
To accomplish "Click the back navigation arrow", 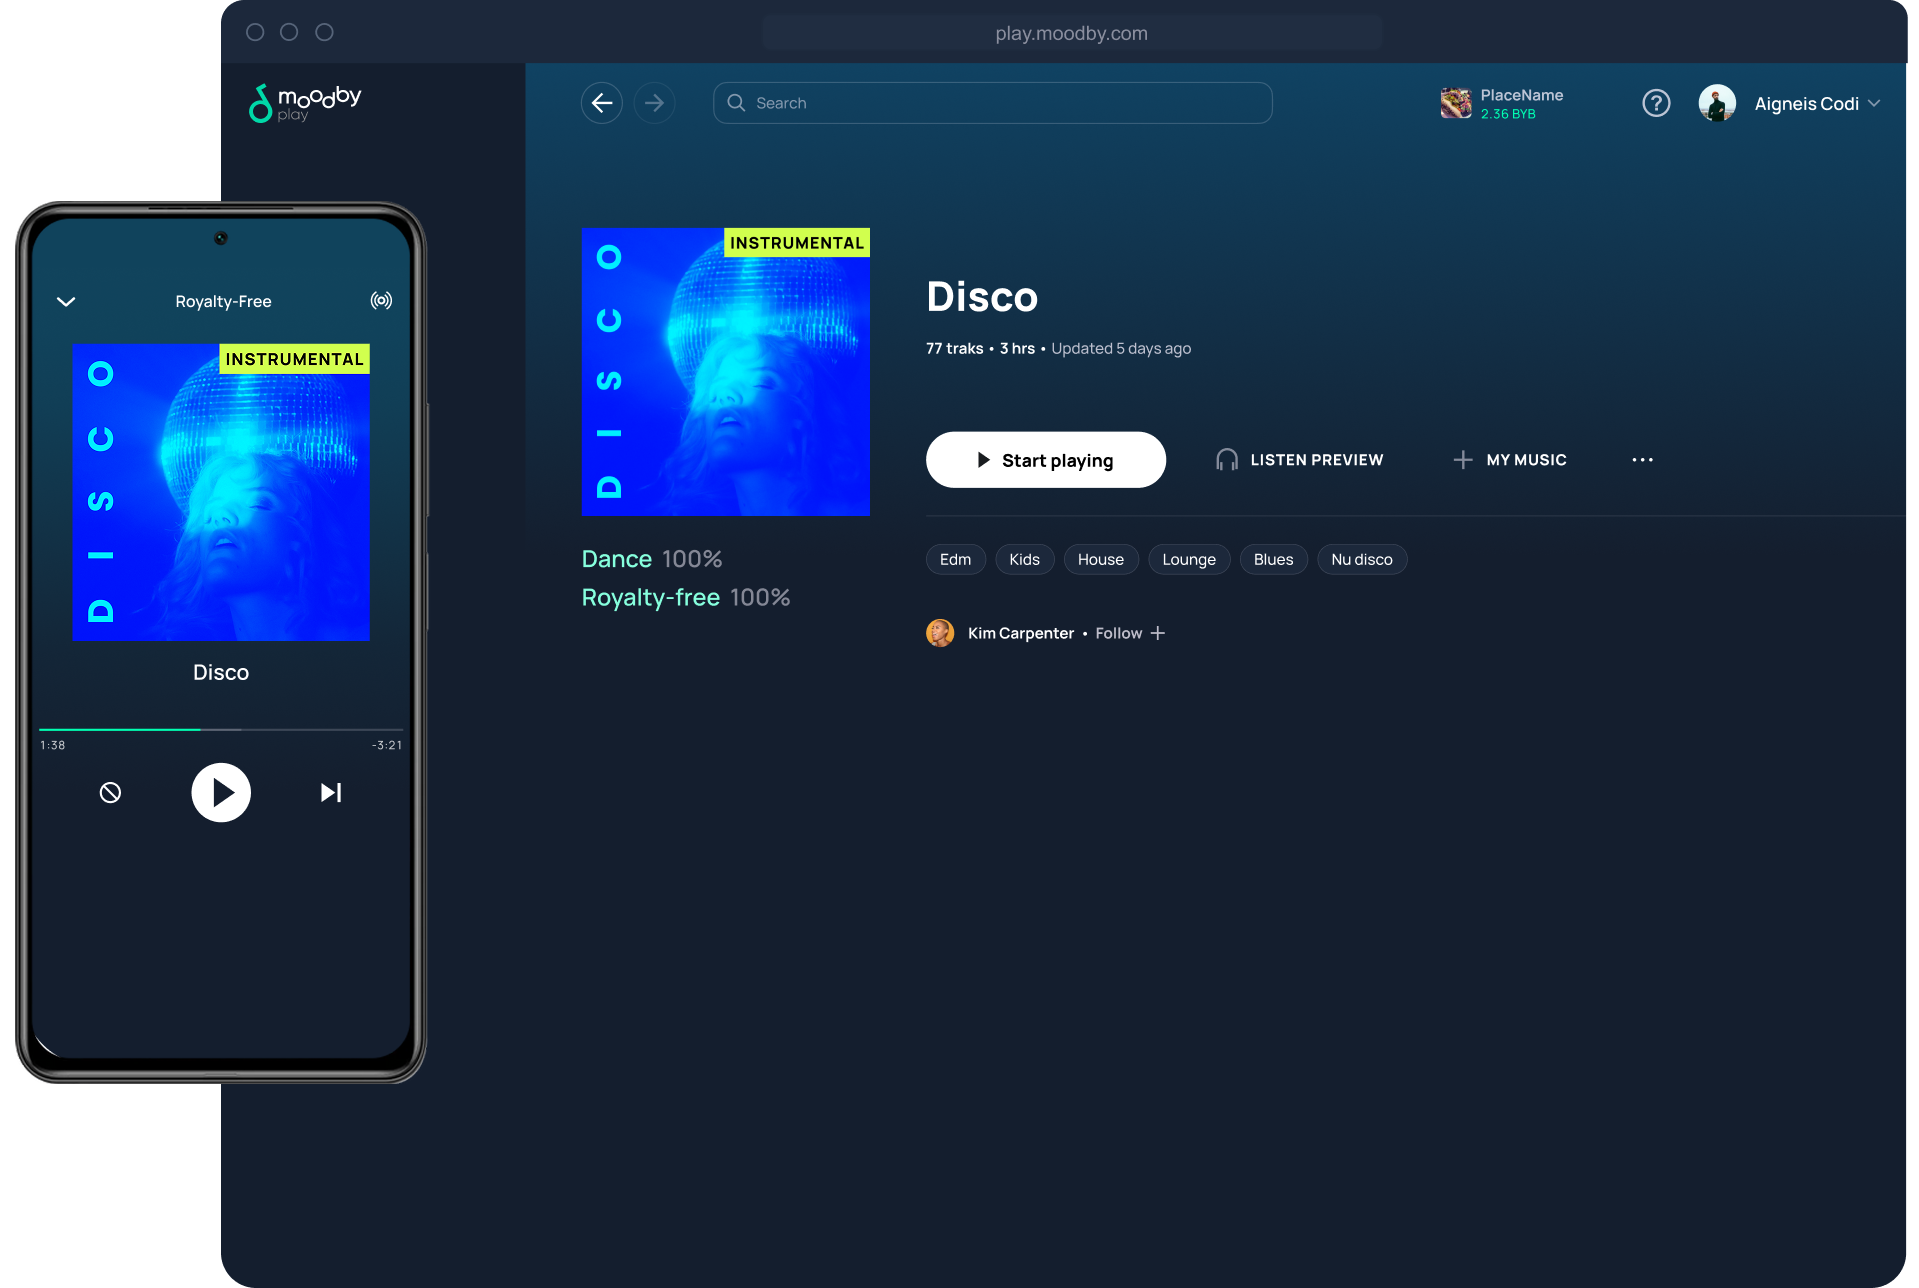I will [601, 102].
